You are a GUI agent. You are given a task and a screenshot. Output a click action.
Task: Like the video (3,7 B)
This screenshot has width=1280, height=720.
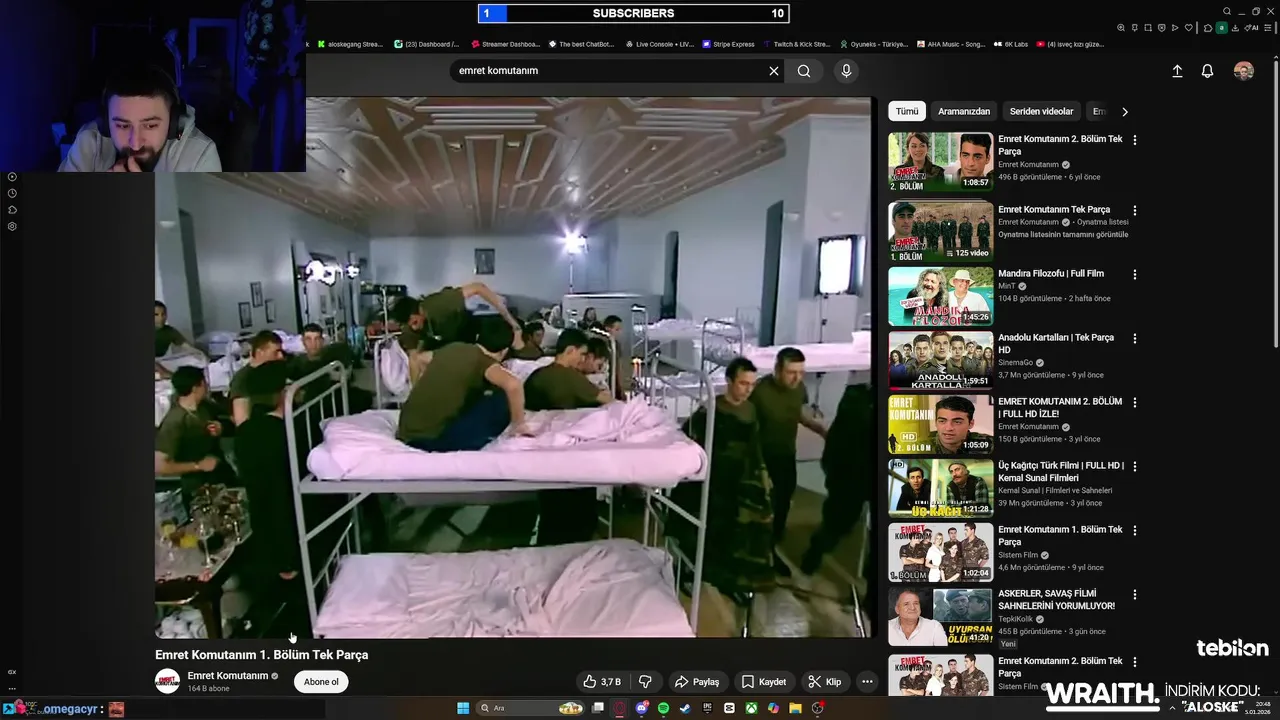(x=602, y=682)
